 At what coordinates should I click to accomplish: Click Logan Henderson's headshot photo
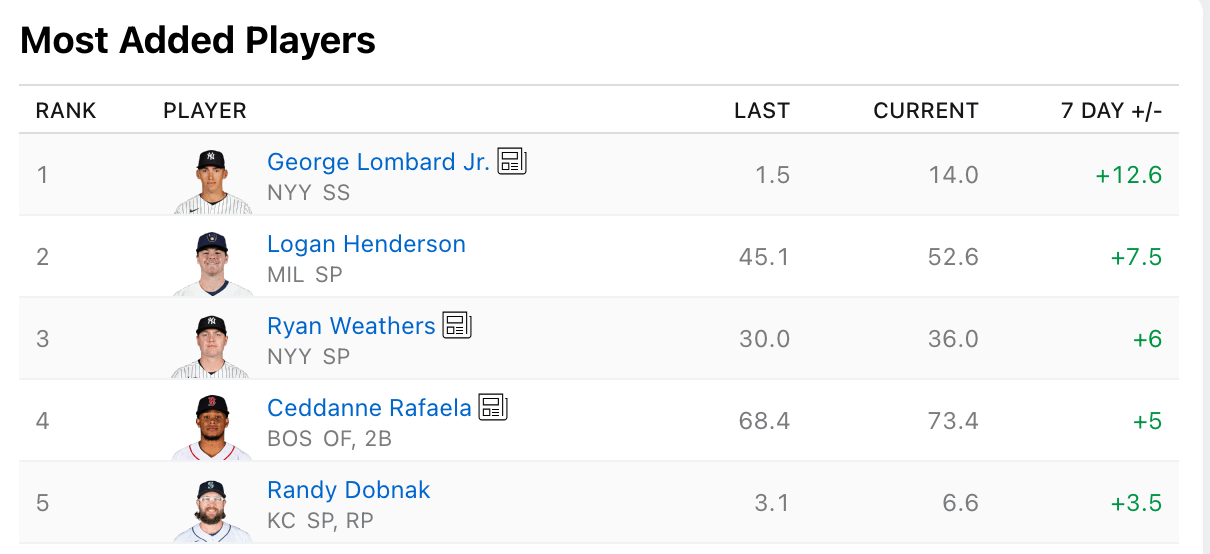tap(212, 263)
